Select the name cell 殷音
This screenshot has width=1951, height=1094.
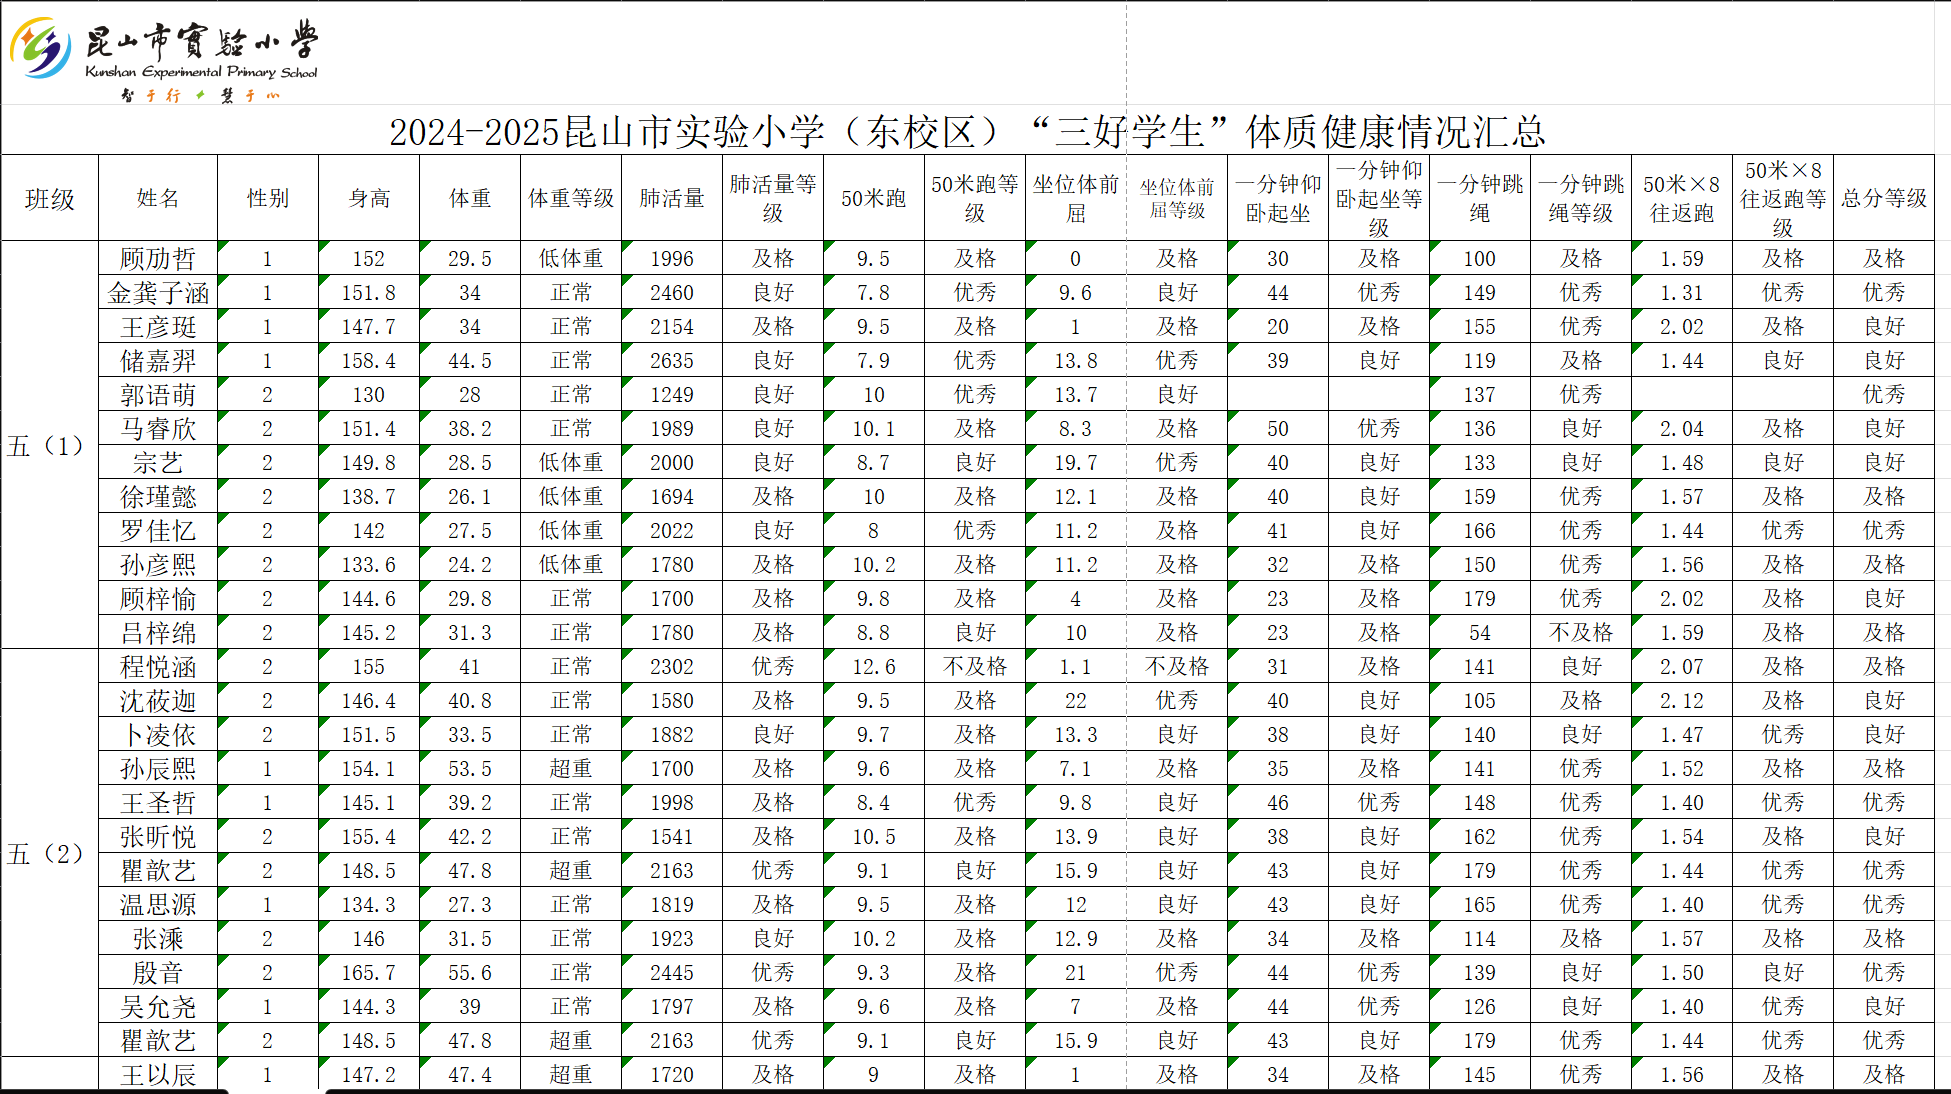(x=158, y=973)
